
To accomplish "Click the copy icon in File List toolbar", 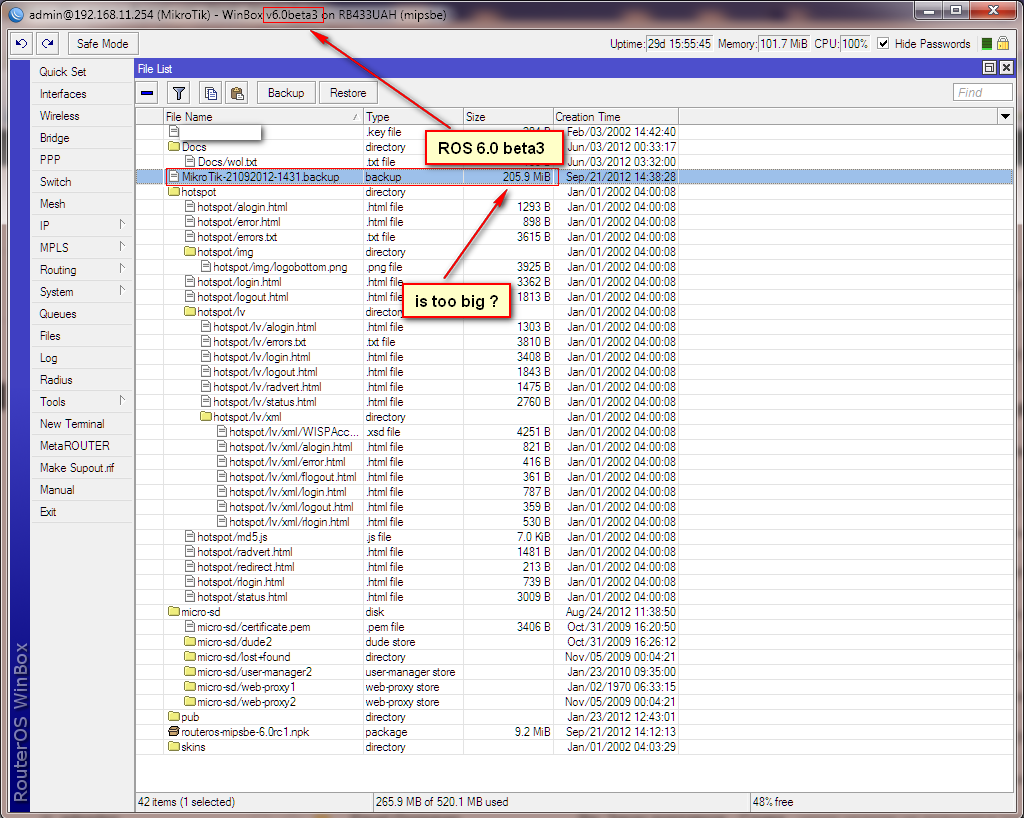I will coord(210,92).
